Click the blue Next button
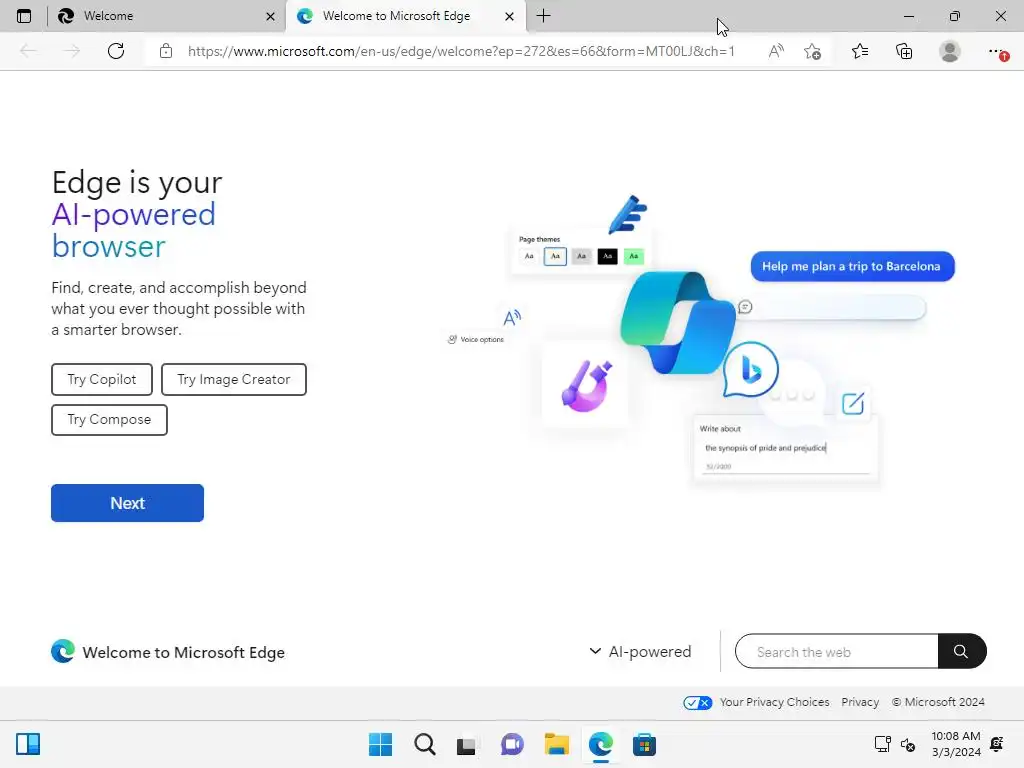This screenshot has width=1024, height=768. [x=127, y=503]
